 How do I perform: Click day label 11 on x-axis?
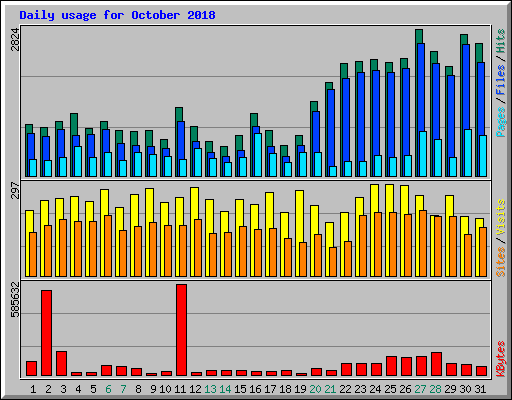click(180, 389)
